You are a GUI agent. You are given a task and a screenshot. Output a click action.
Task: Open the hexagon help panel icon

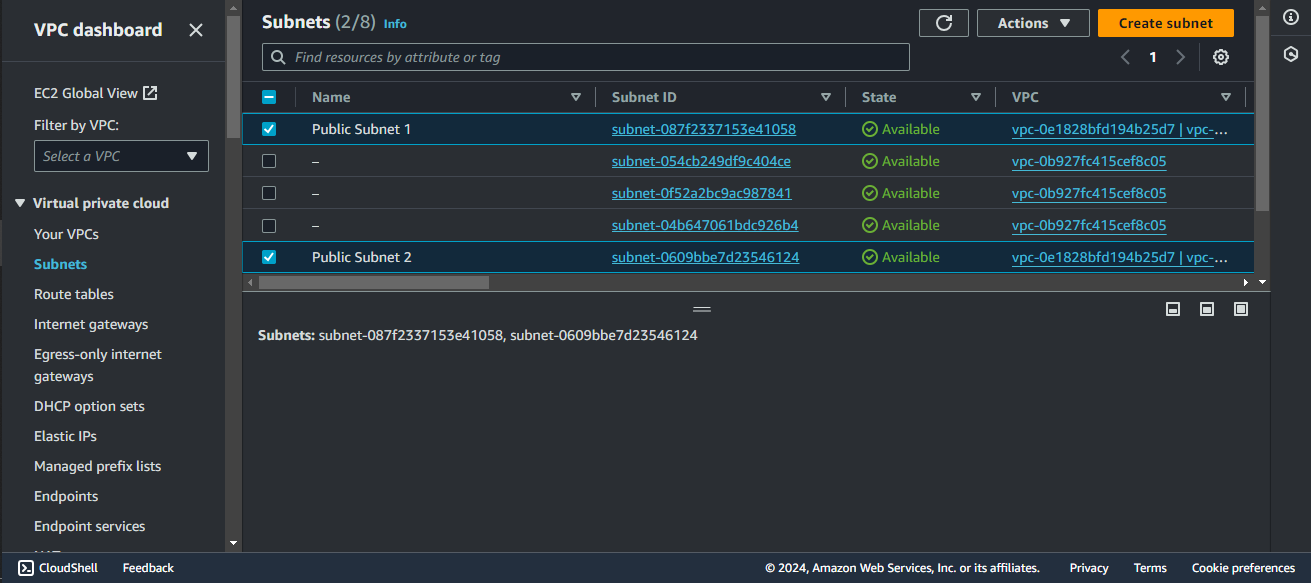1291,53
